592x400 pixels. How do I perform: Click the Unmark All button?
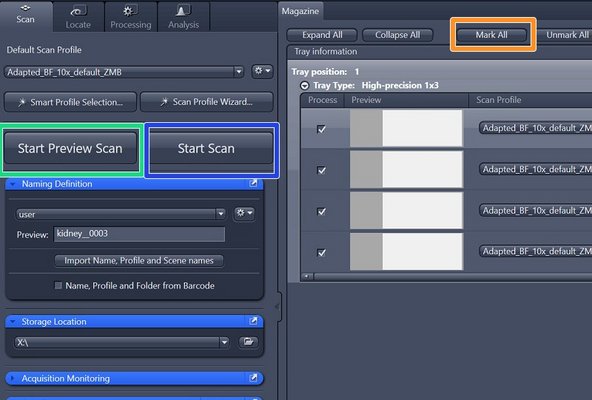tap(566, 35)
